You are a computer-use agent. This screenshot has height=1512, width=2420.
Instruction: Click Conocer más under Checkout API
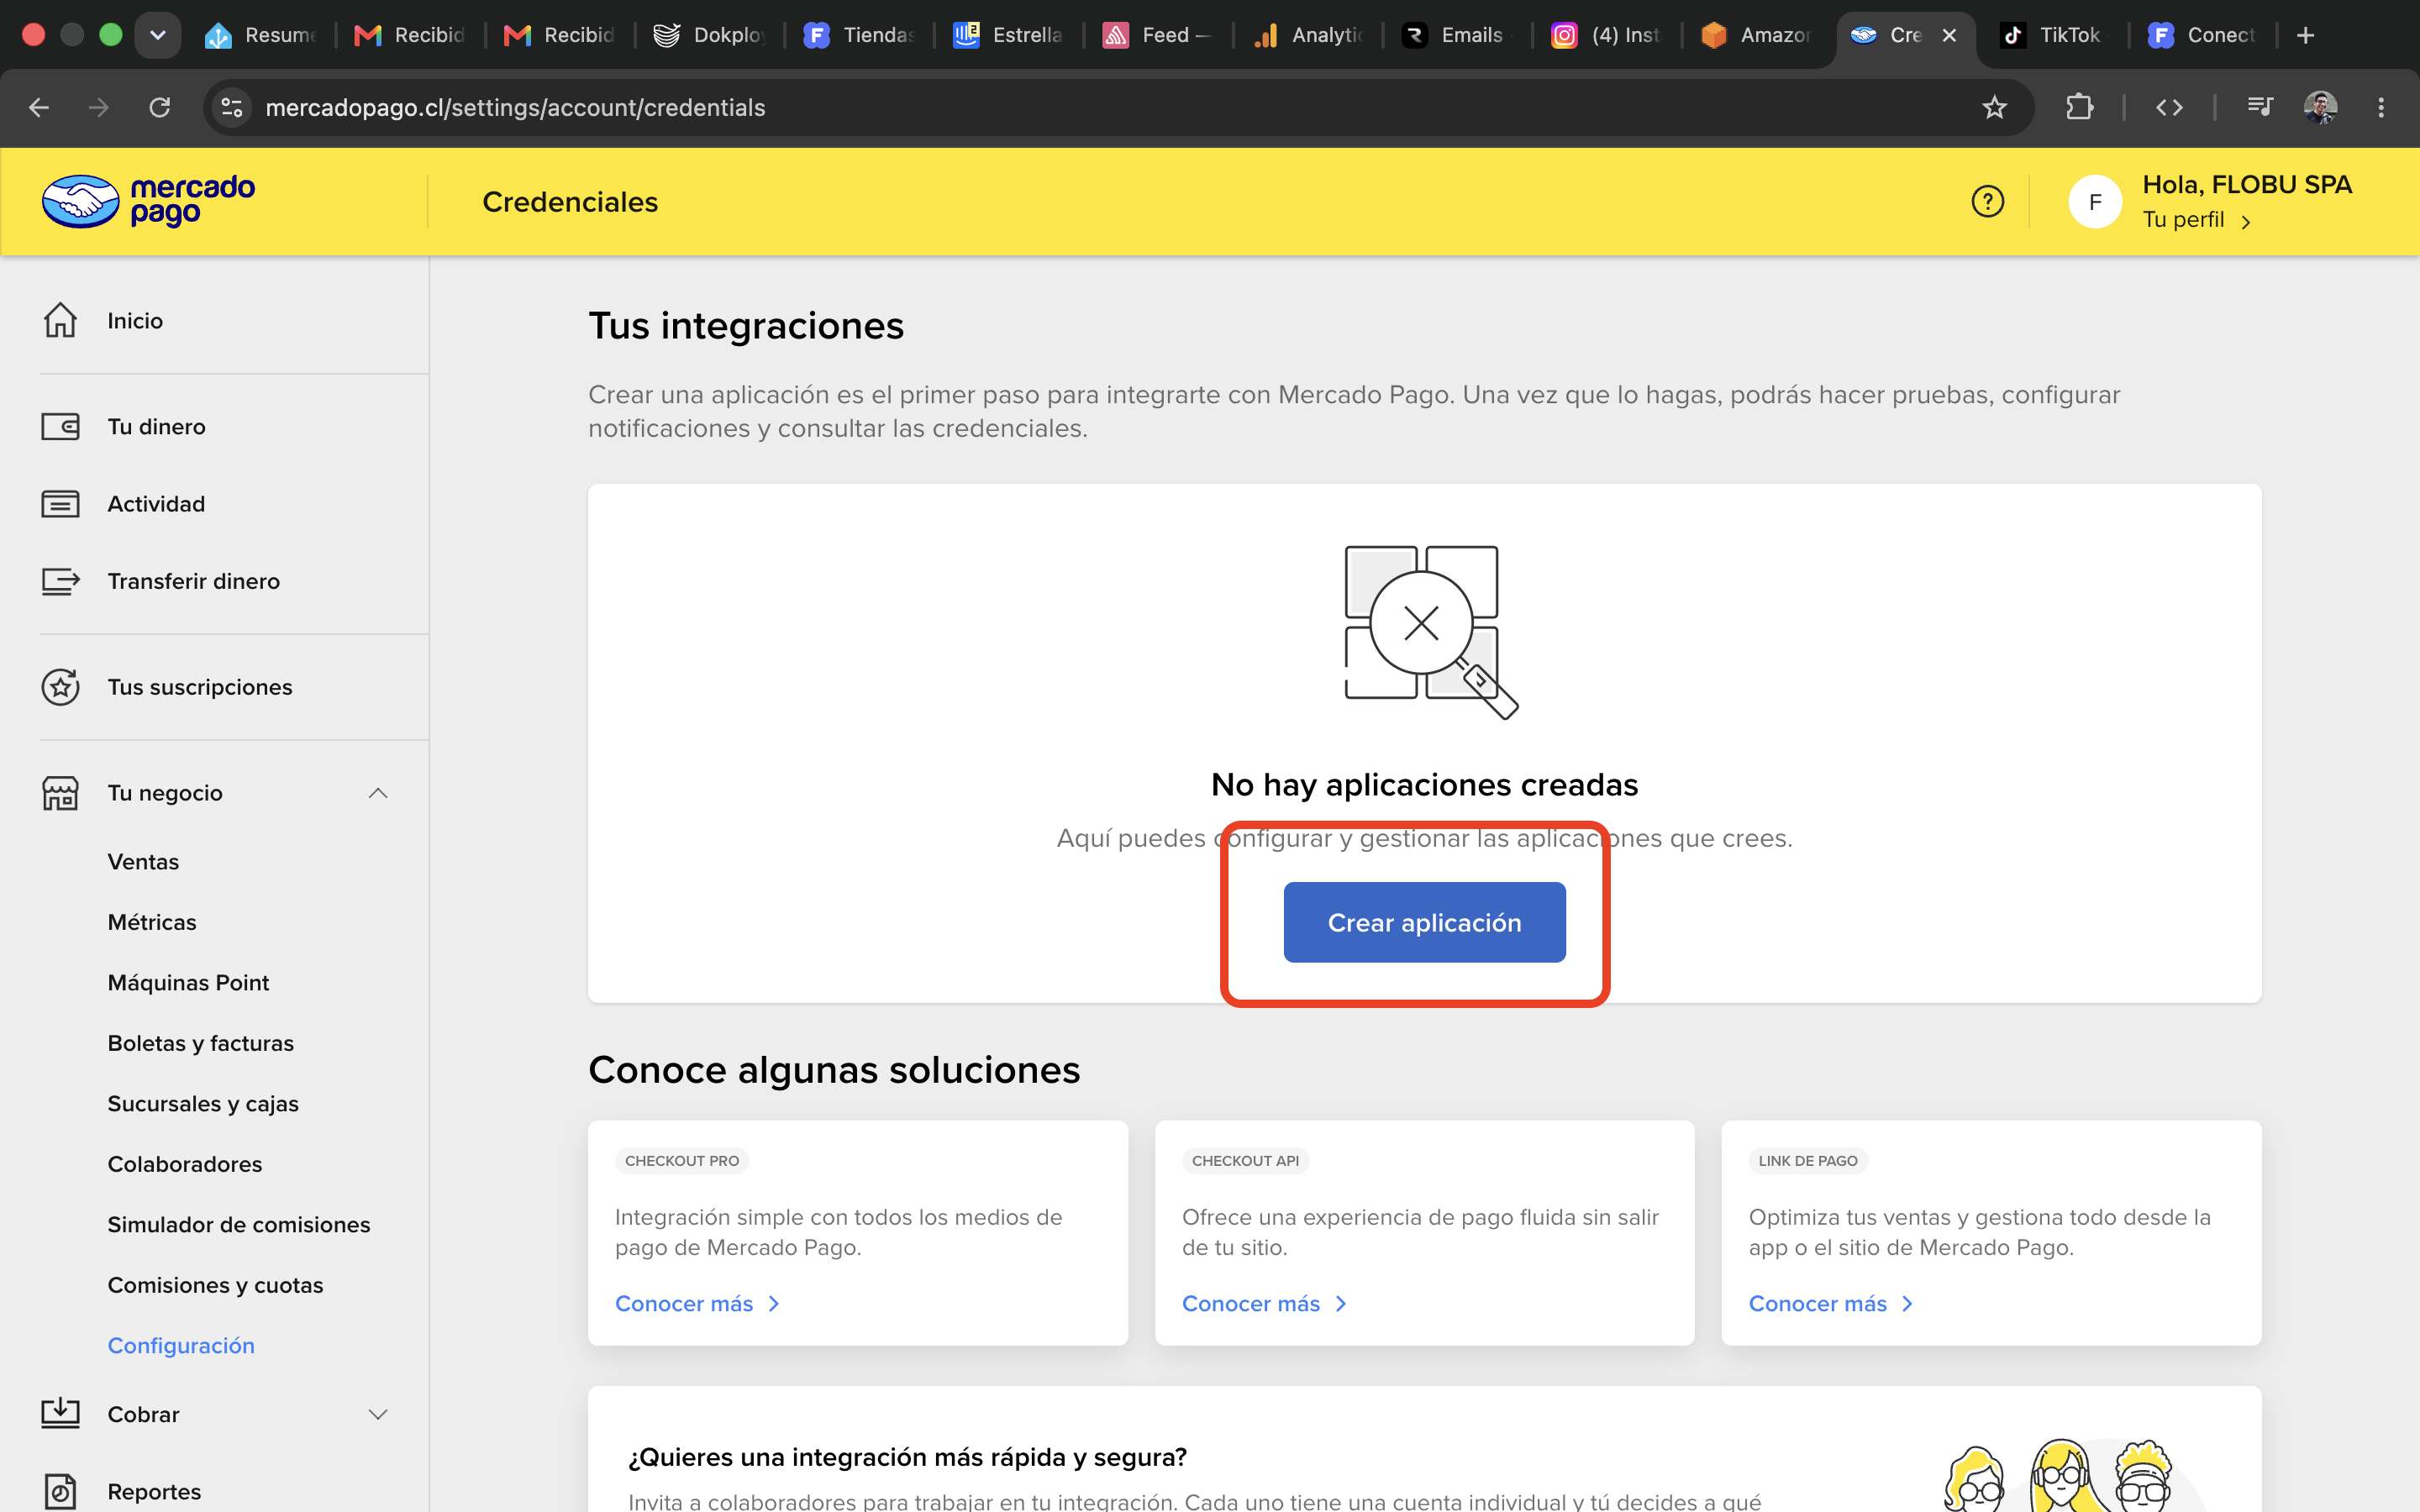pyautogui.click(x=1264, y=1304)
